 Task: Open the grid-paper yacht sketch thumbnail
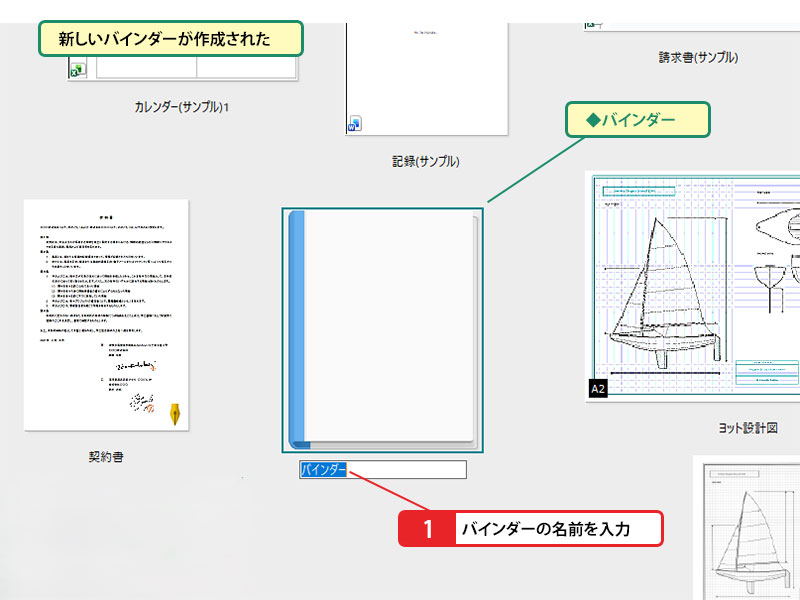pyautogui.click(x=747, y=529)
